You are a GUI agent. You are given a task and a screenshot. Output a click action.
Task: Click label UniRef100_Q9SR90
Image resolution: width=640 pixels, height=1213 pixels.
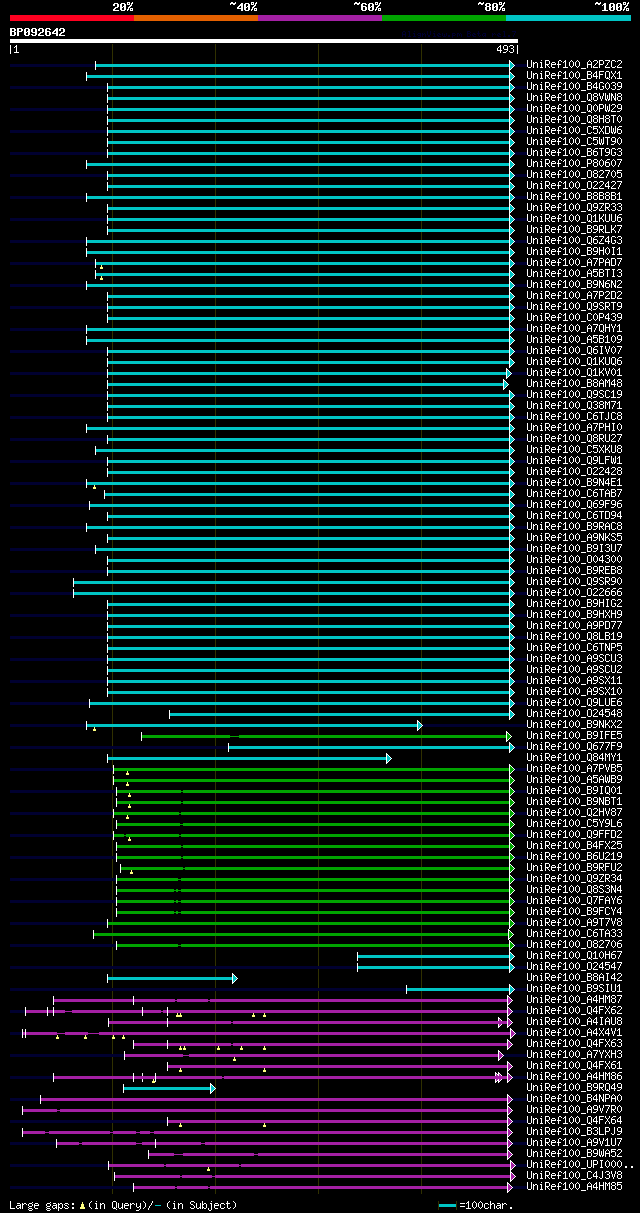coord(574,581)
